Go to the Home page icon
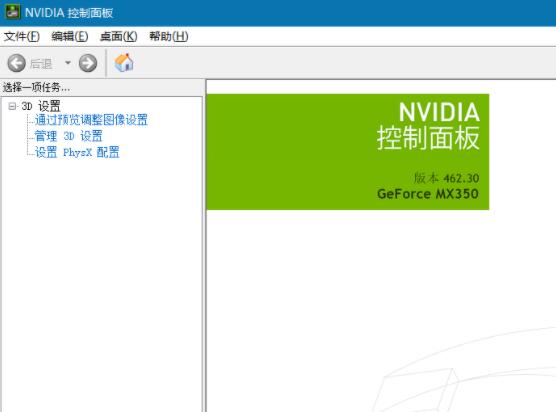The width and height of the screenshot is (556, 412). pos(124,62)
